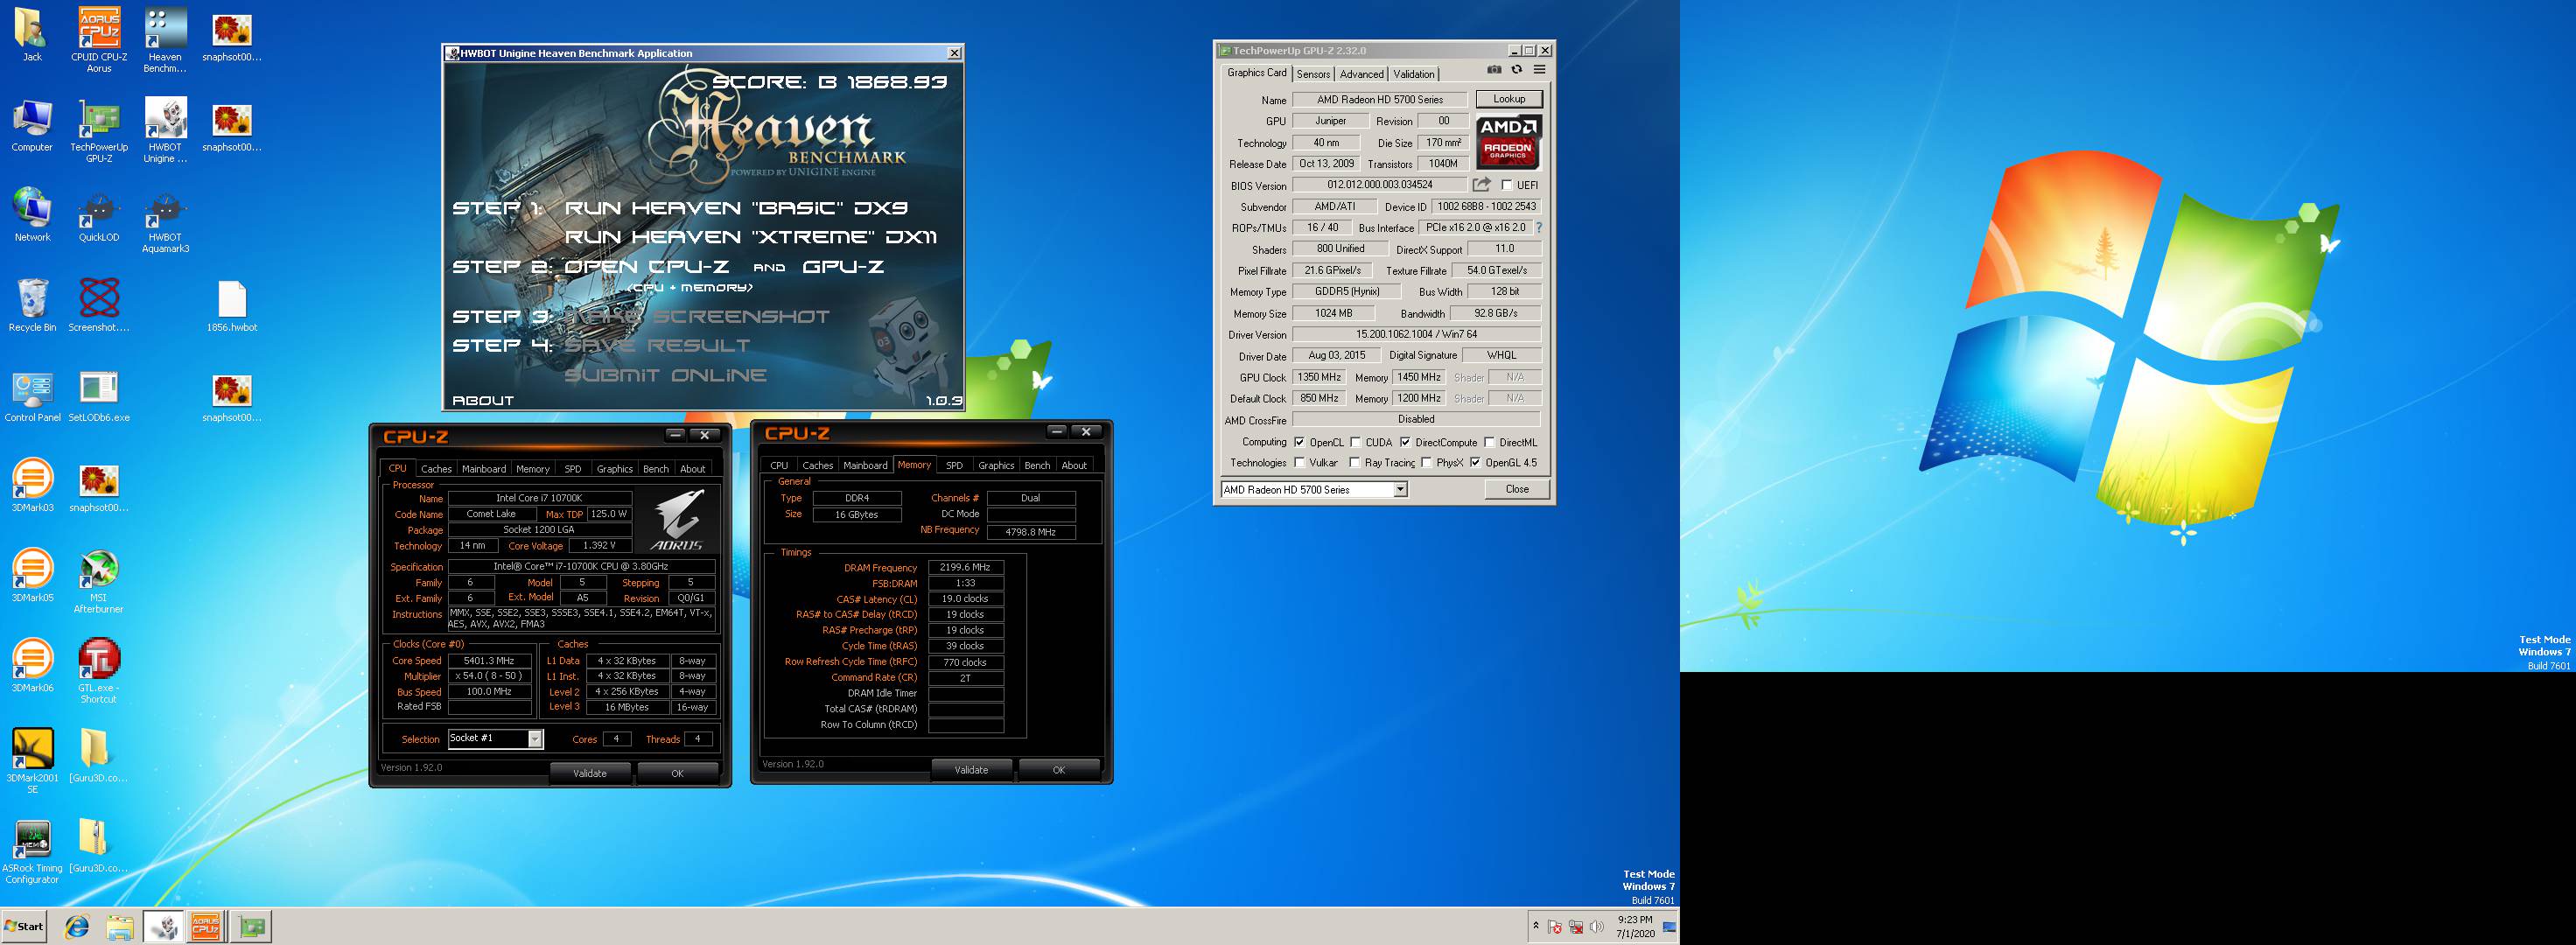Image resolution: width=2576 pixels, height=945 pixels.
Task: Launch 3DMark05 desktop shortcut
Action: (32, 576)
